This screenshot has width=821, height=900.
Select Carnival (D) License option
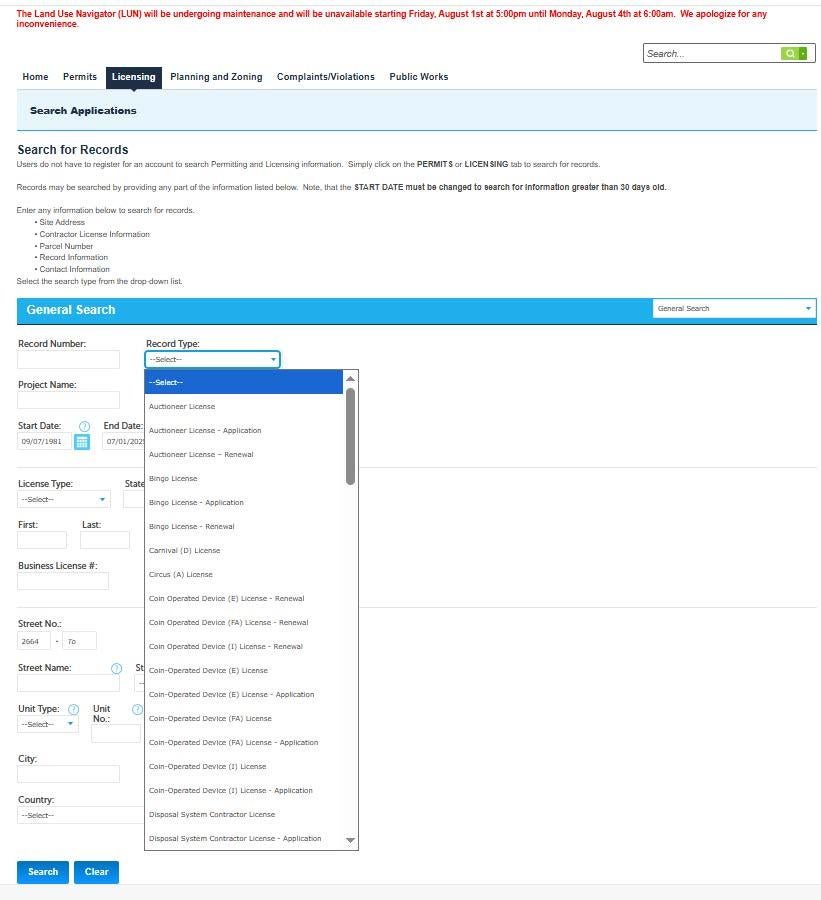coord(243,550)
